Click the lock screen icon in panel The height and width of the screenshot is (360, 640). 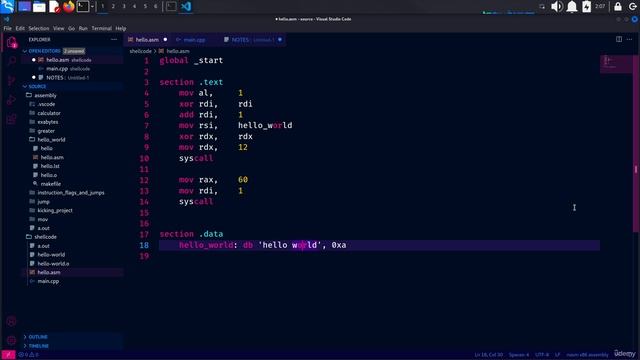(x=618, y=7)
